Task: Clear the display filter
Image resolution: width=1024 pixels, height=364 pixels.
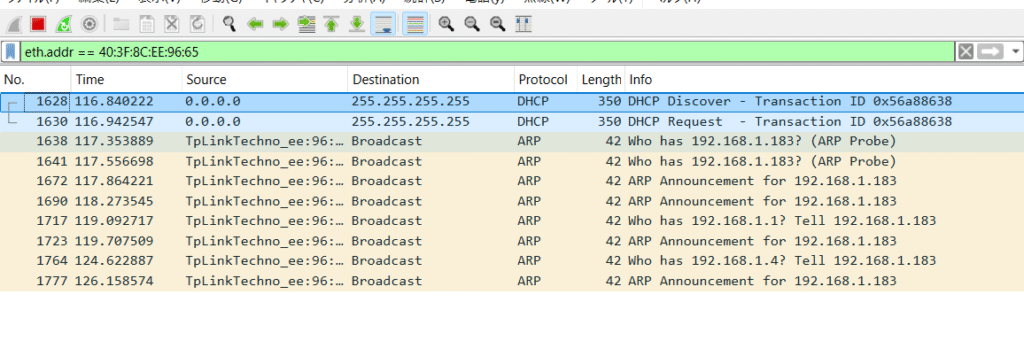Action: pyautogui.click(x=966, y=52)
